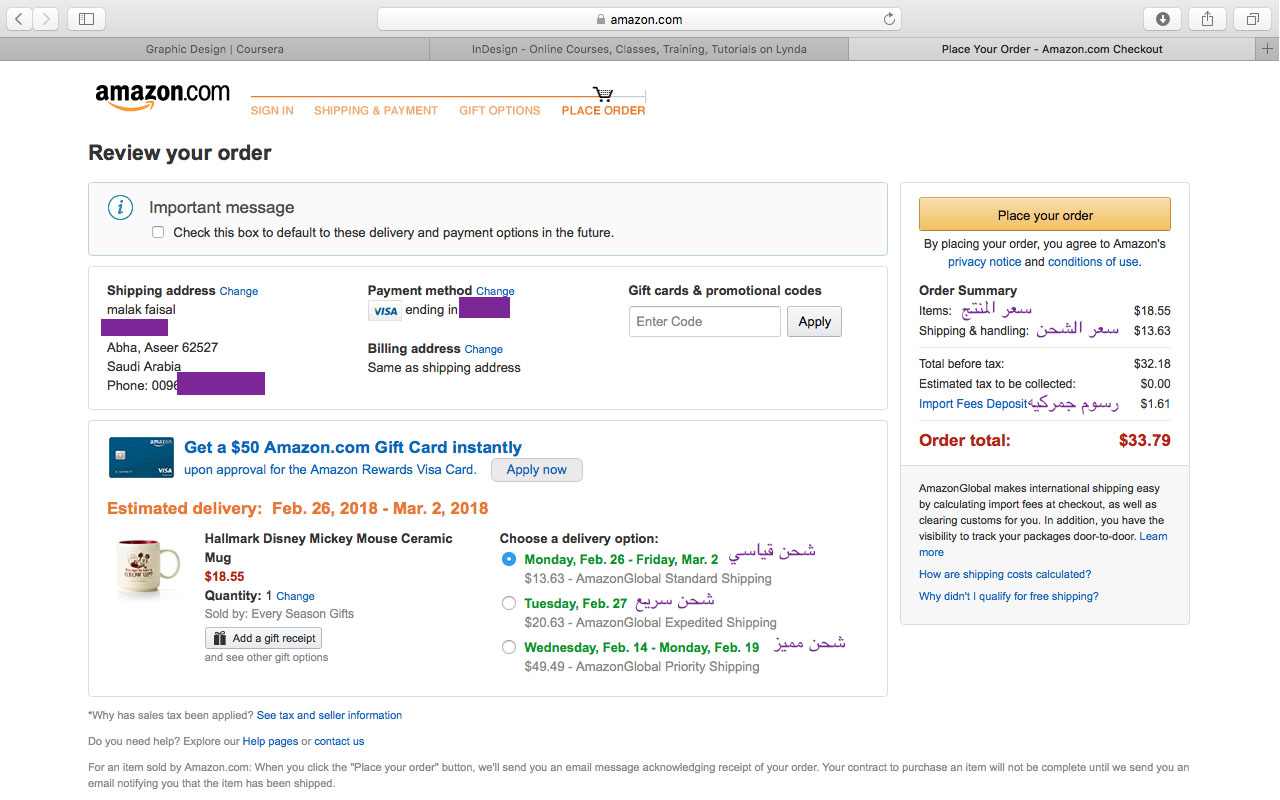Screen dimensions: 1280x800
Task: Open Safari downloads icon
Action: click(x=1162, y=18)
